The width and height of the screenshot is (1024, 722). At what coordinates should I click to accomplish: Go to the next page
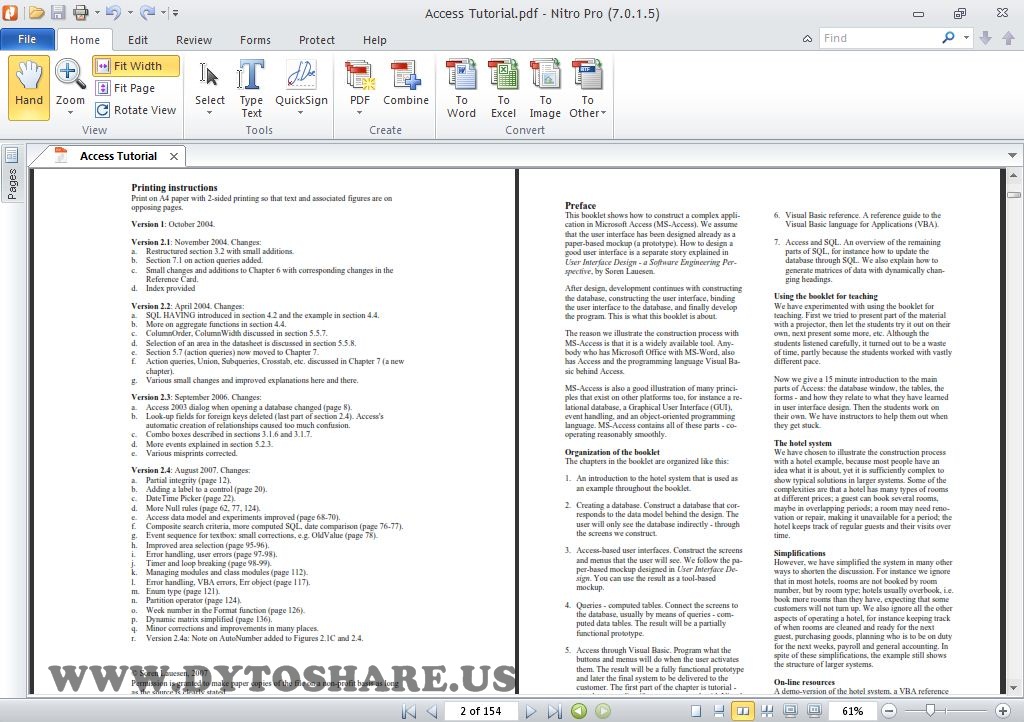(530, 711)
